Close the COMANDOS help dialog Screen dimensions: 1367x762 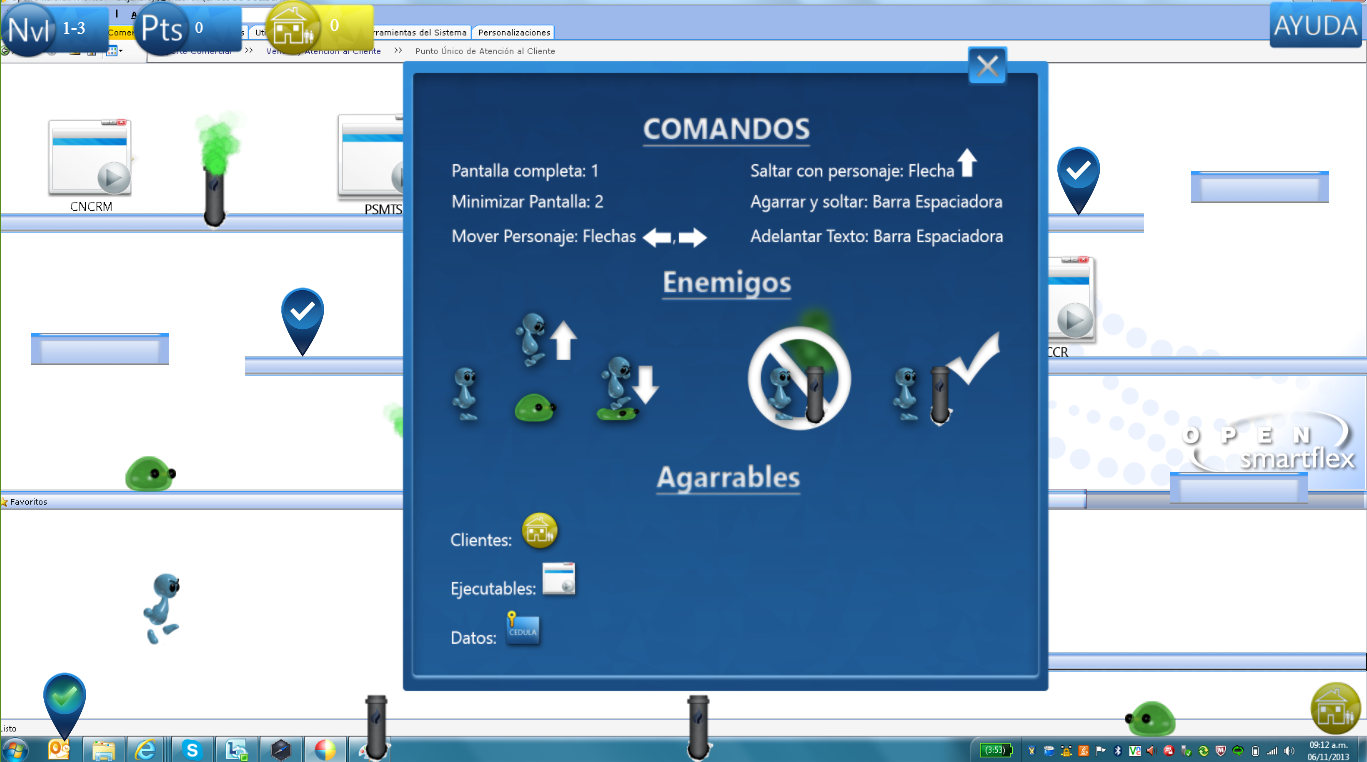987,67
